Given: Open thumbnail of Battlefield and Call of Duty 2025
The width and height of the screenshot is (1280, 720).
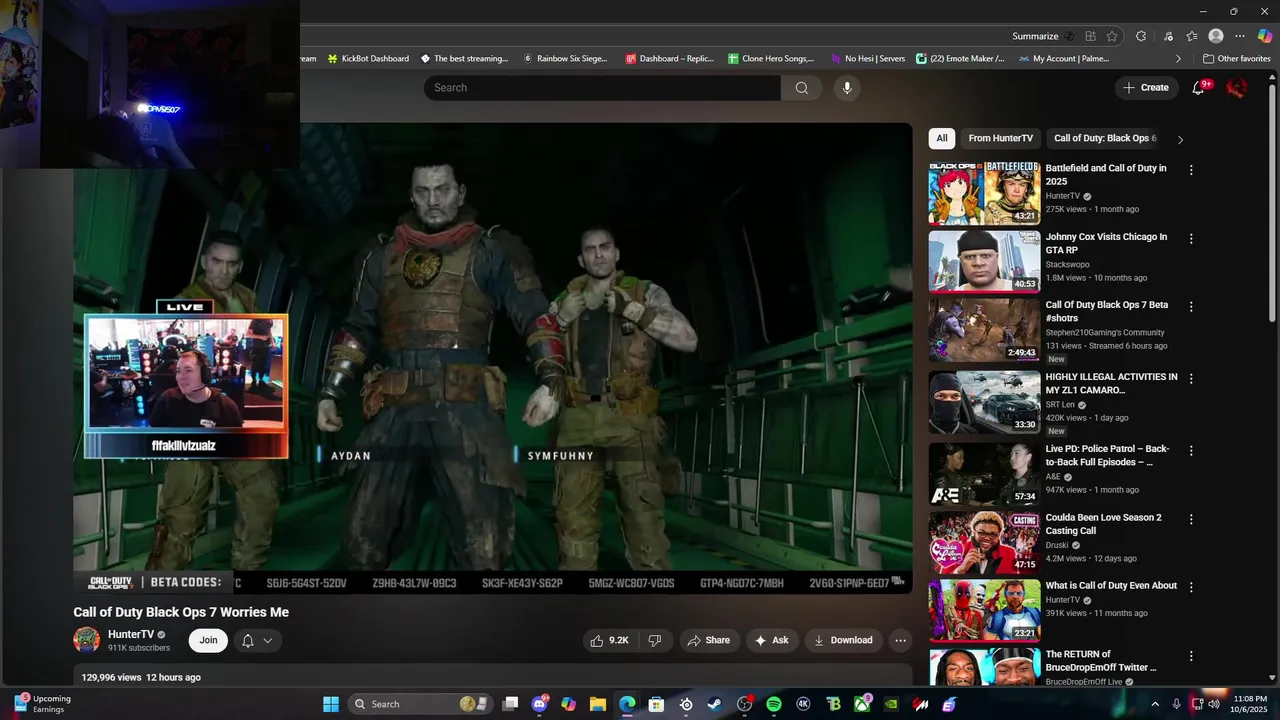Looking at the screenshot, I should pyautogui.click(x=984, y=193).
